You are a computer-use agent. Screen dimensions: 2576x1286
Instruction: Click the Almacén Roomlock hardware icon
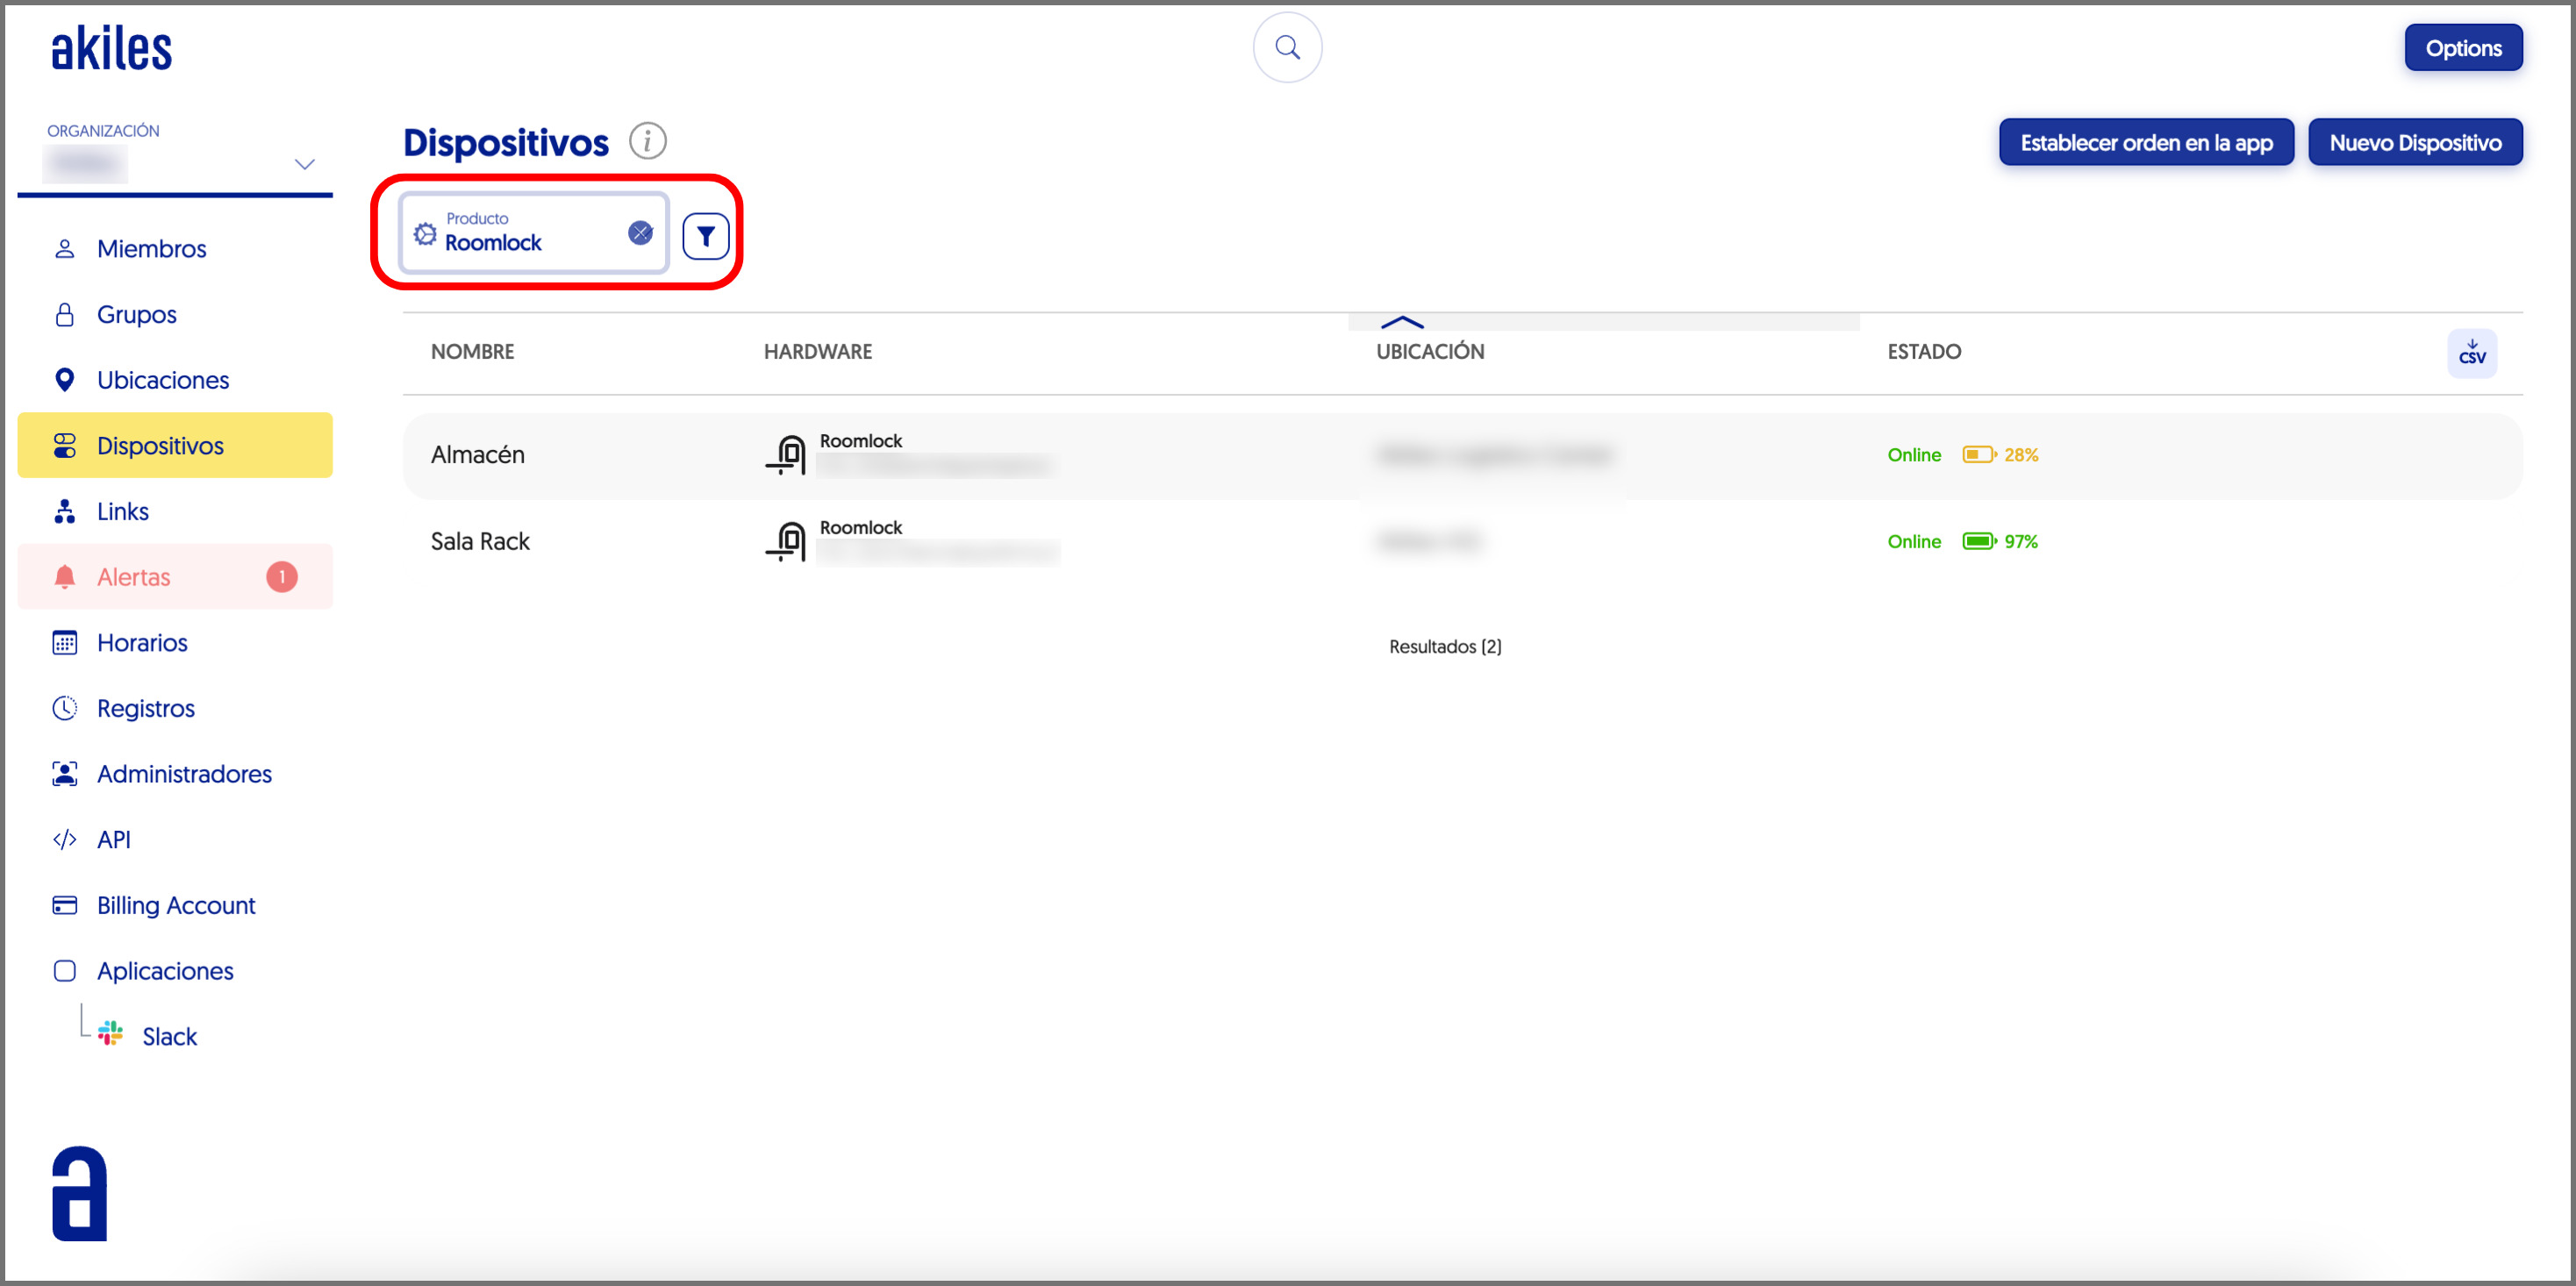787,454
